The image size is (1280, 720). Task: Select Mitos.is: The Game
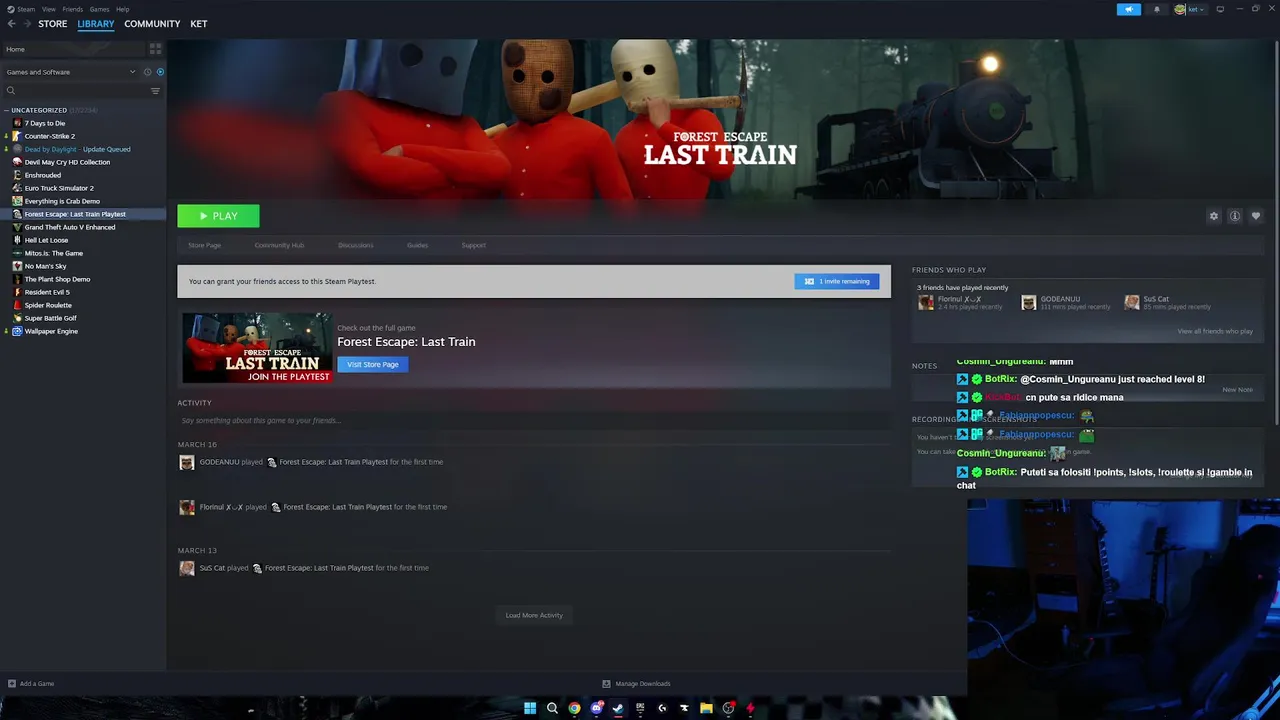pos(53,253)
